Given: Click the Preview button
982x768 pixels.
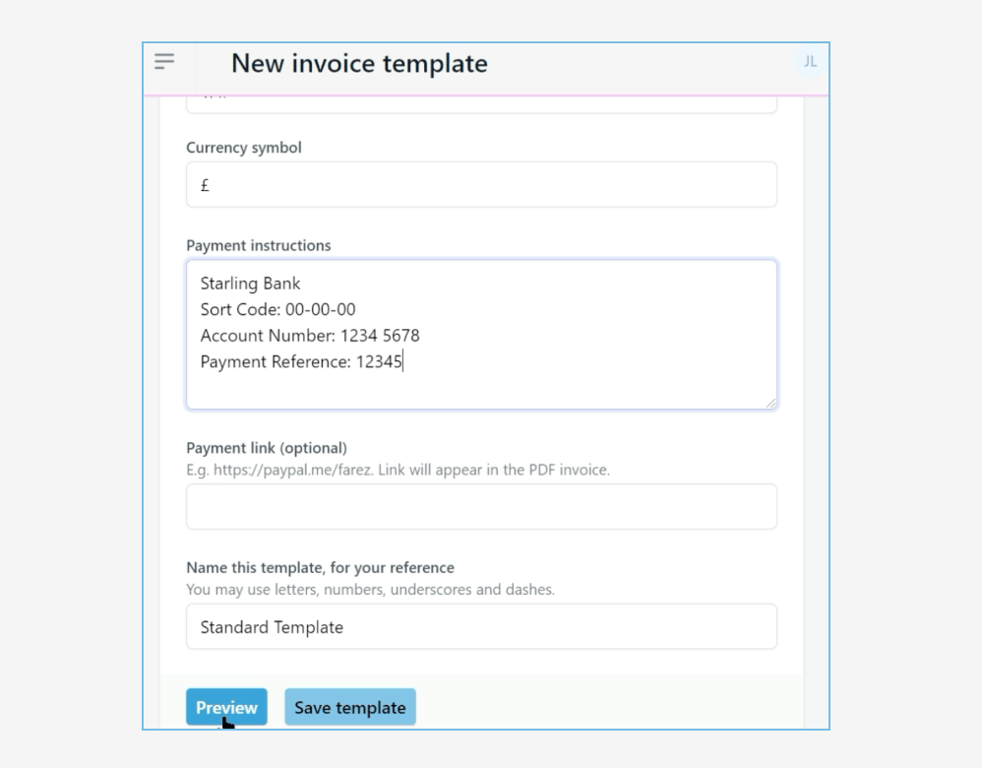Looking at the screenshot, I should (x=226, y=707).
